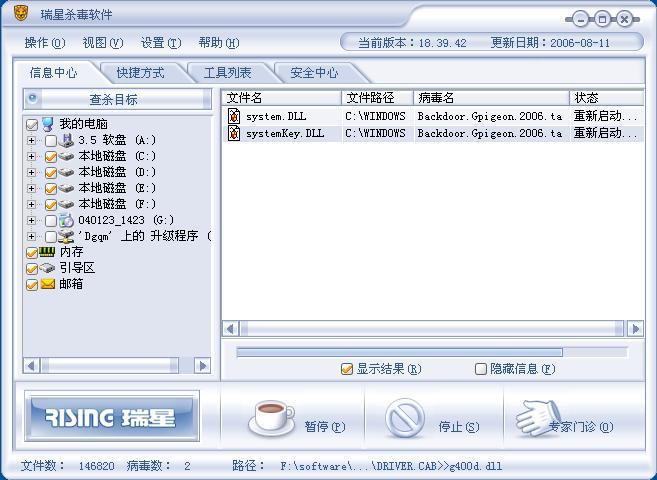The height and width of the screenshot is (480, 657).
Task: Switch to the 工具列表 tab
Action: tap(228, 73)
